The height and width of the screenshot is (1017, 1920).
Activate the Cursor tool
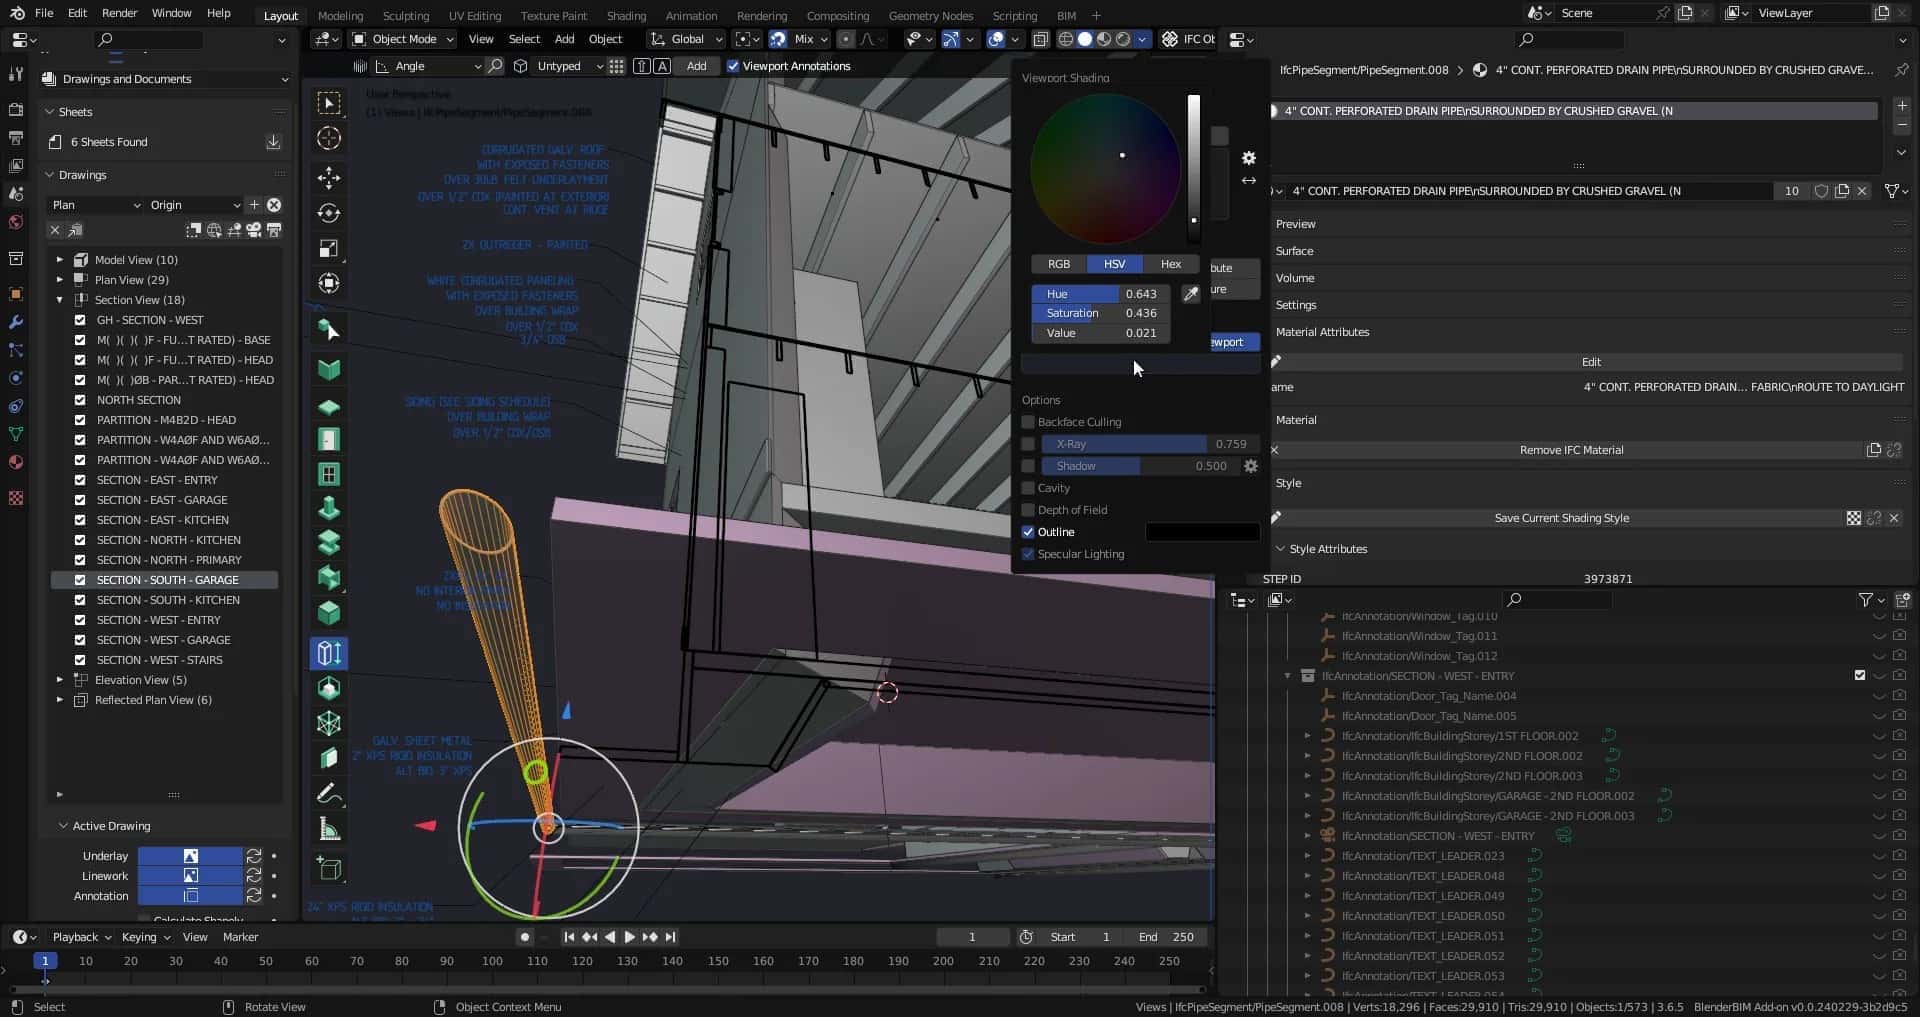(x=329, y=138)
